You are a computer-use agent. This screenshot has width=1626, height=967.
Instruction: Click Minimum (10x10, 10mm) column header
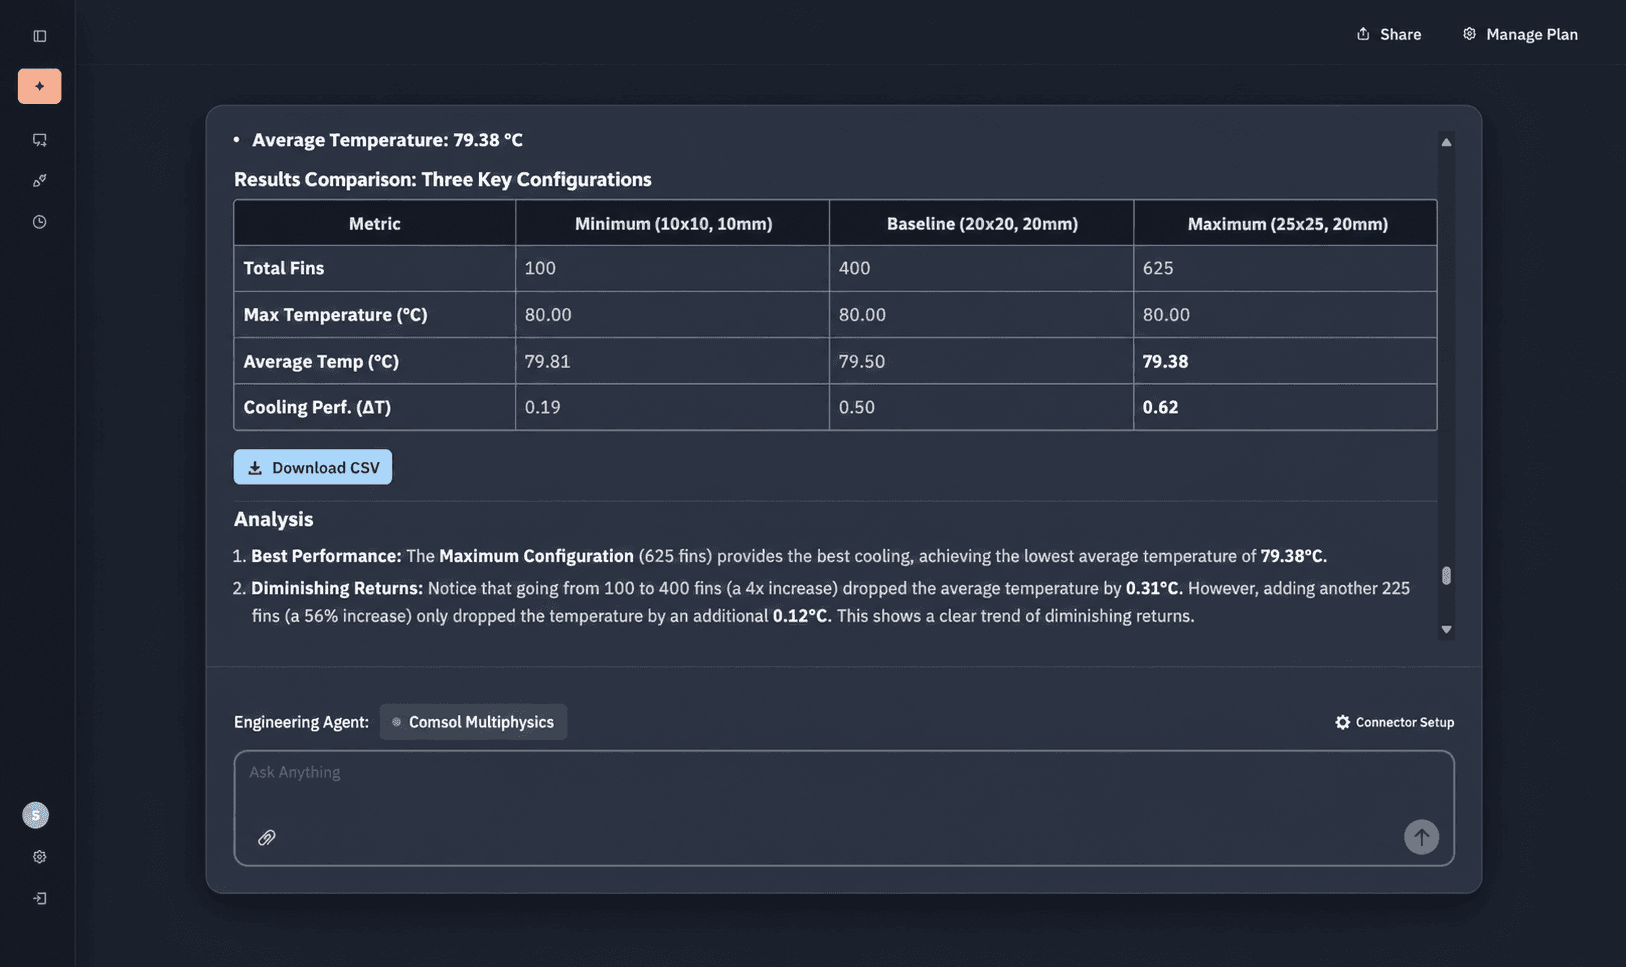[673, 224]
